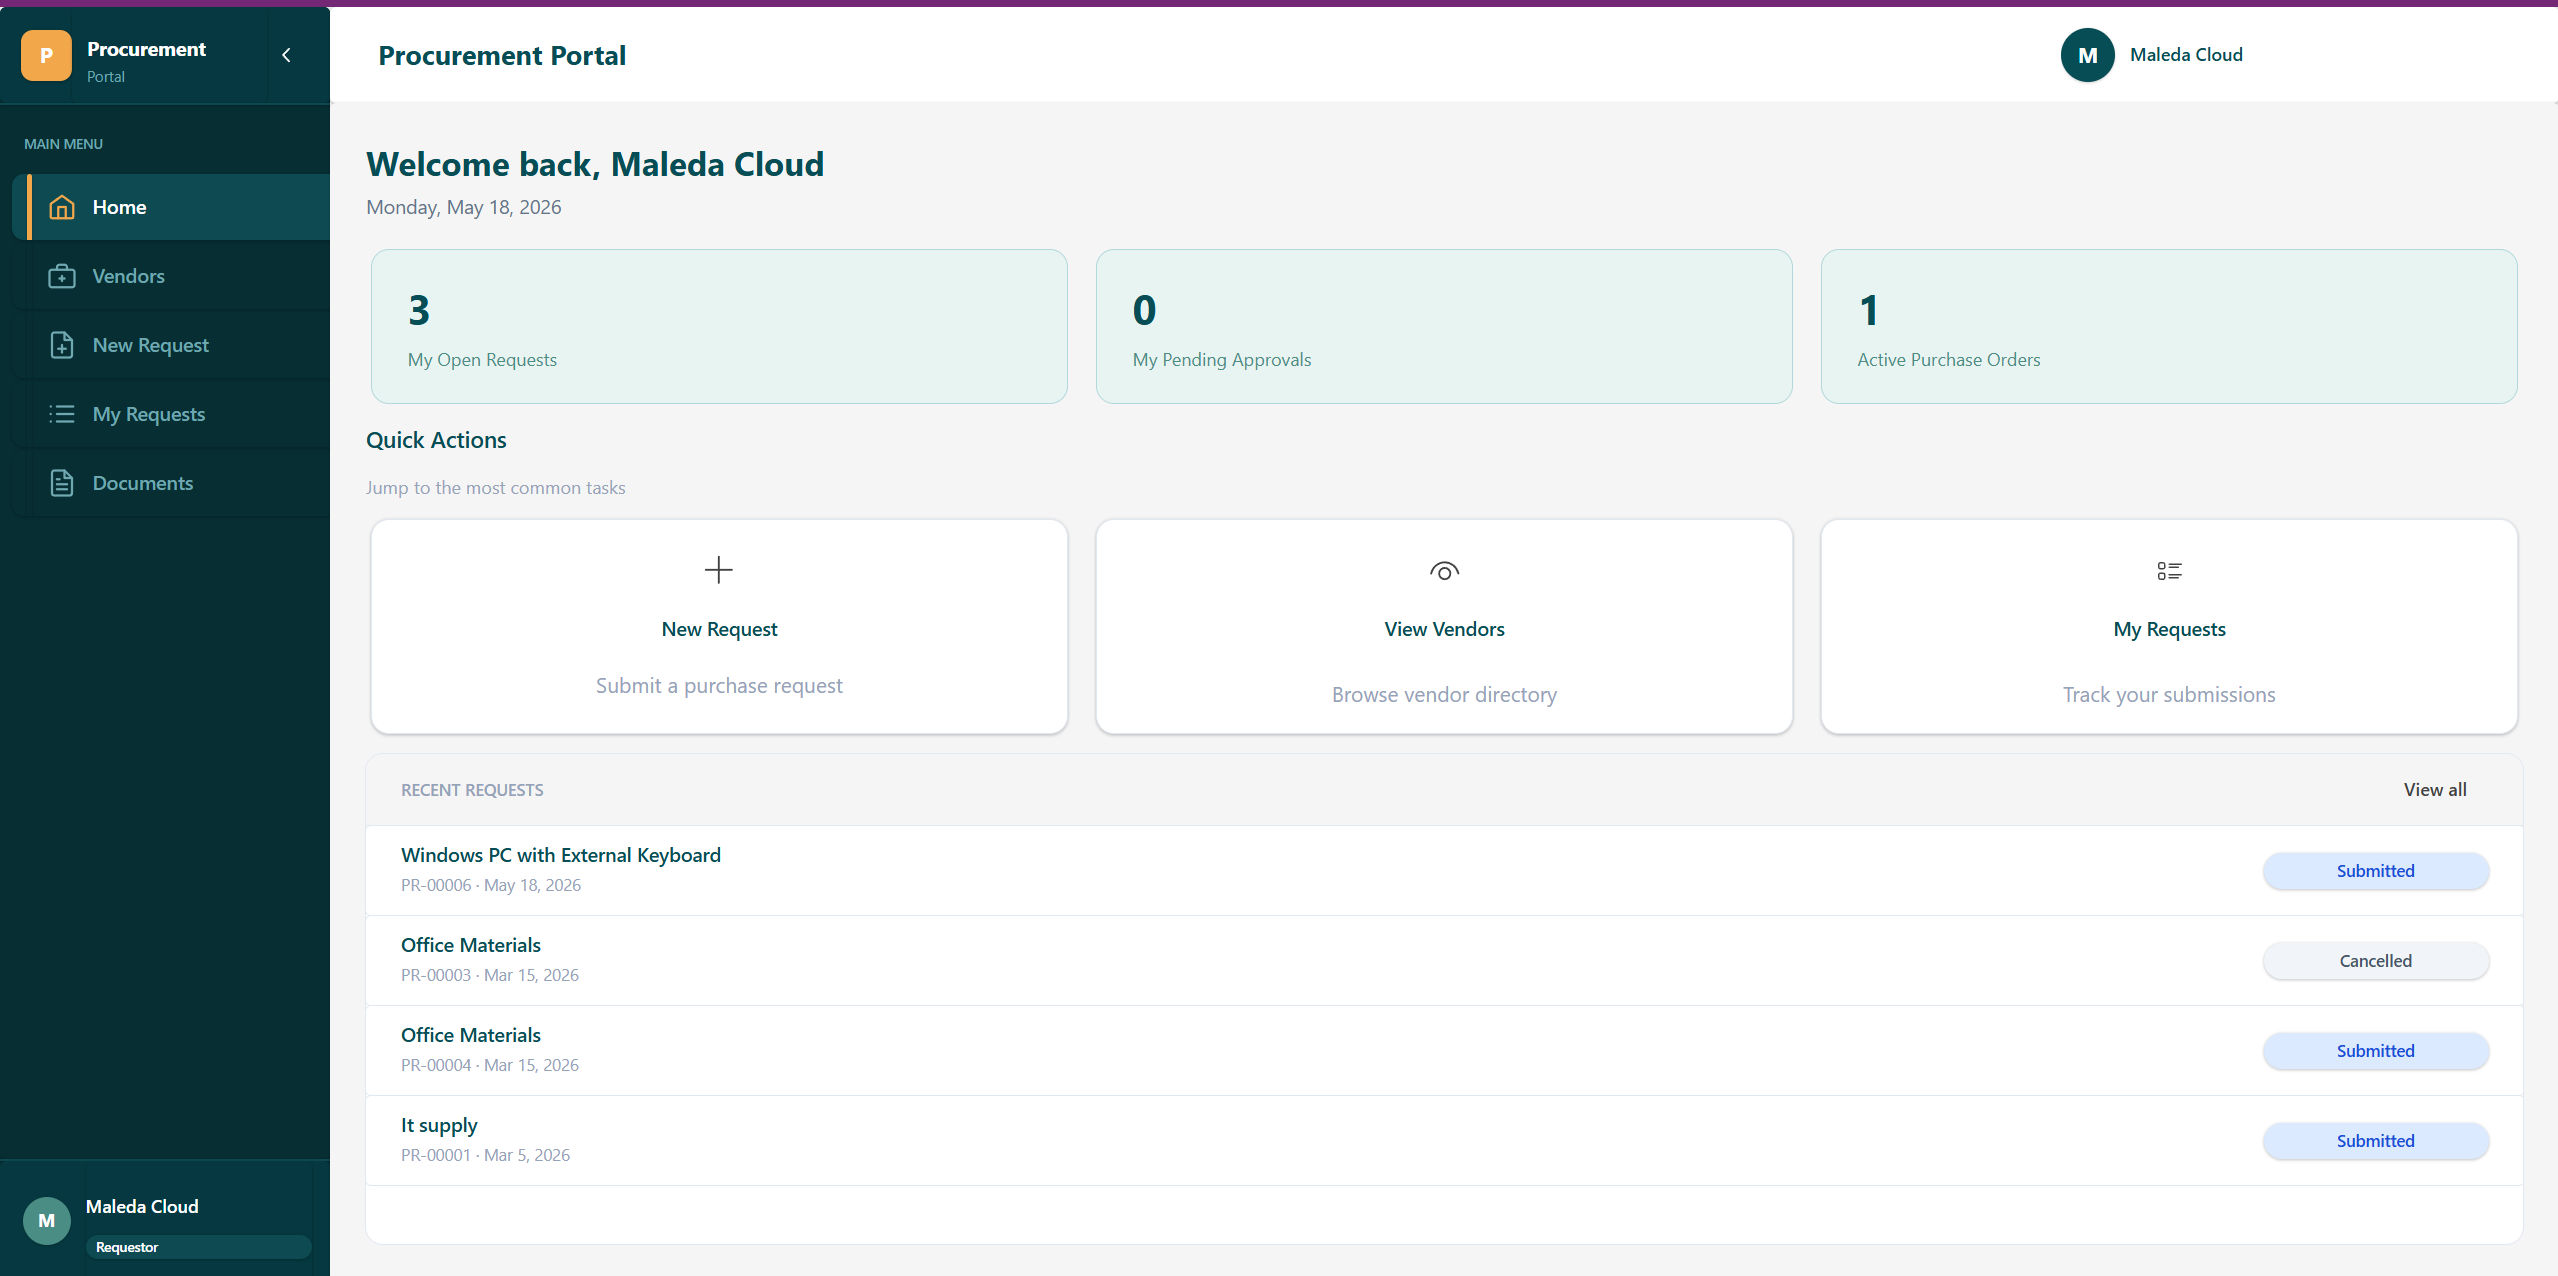The image size is (2558, 1276).
Task: Click the Vendors briefcase icon in sidebar
Action: (62, 276)
